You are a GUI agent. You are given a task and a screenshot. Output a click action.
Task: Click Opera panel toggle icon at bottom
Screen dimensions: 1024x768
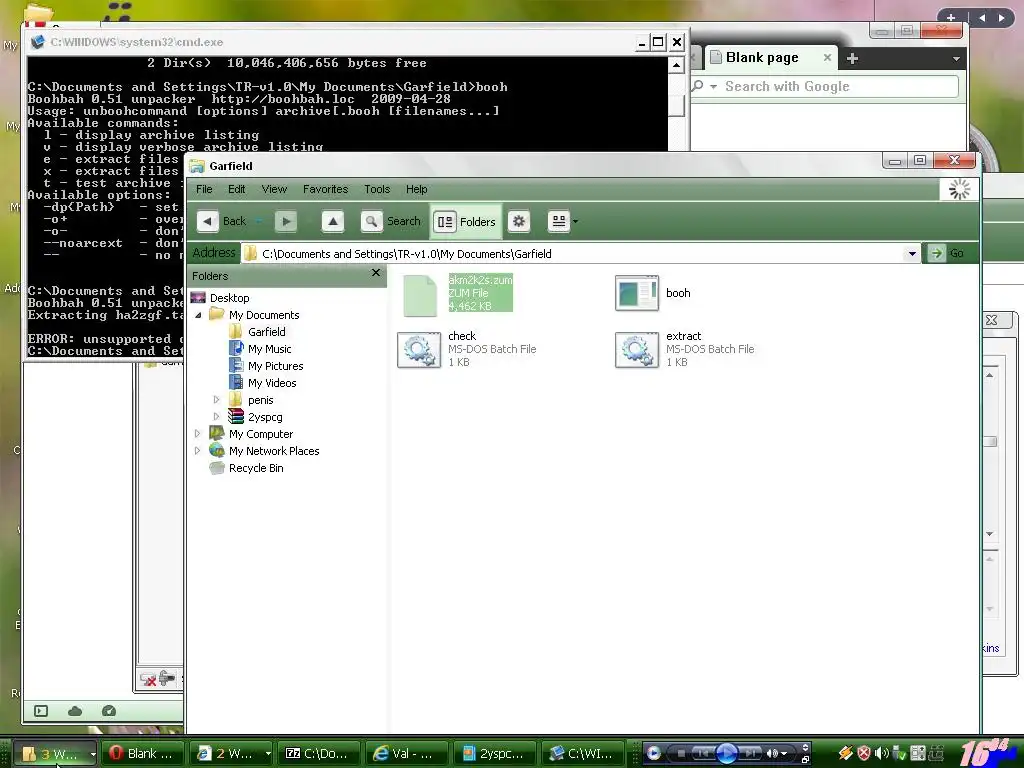pos(41,711)
